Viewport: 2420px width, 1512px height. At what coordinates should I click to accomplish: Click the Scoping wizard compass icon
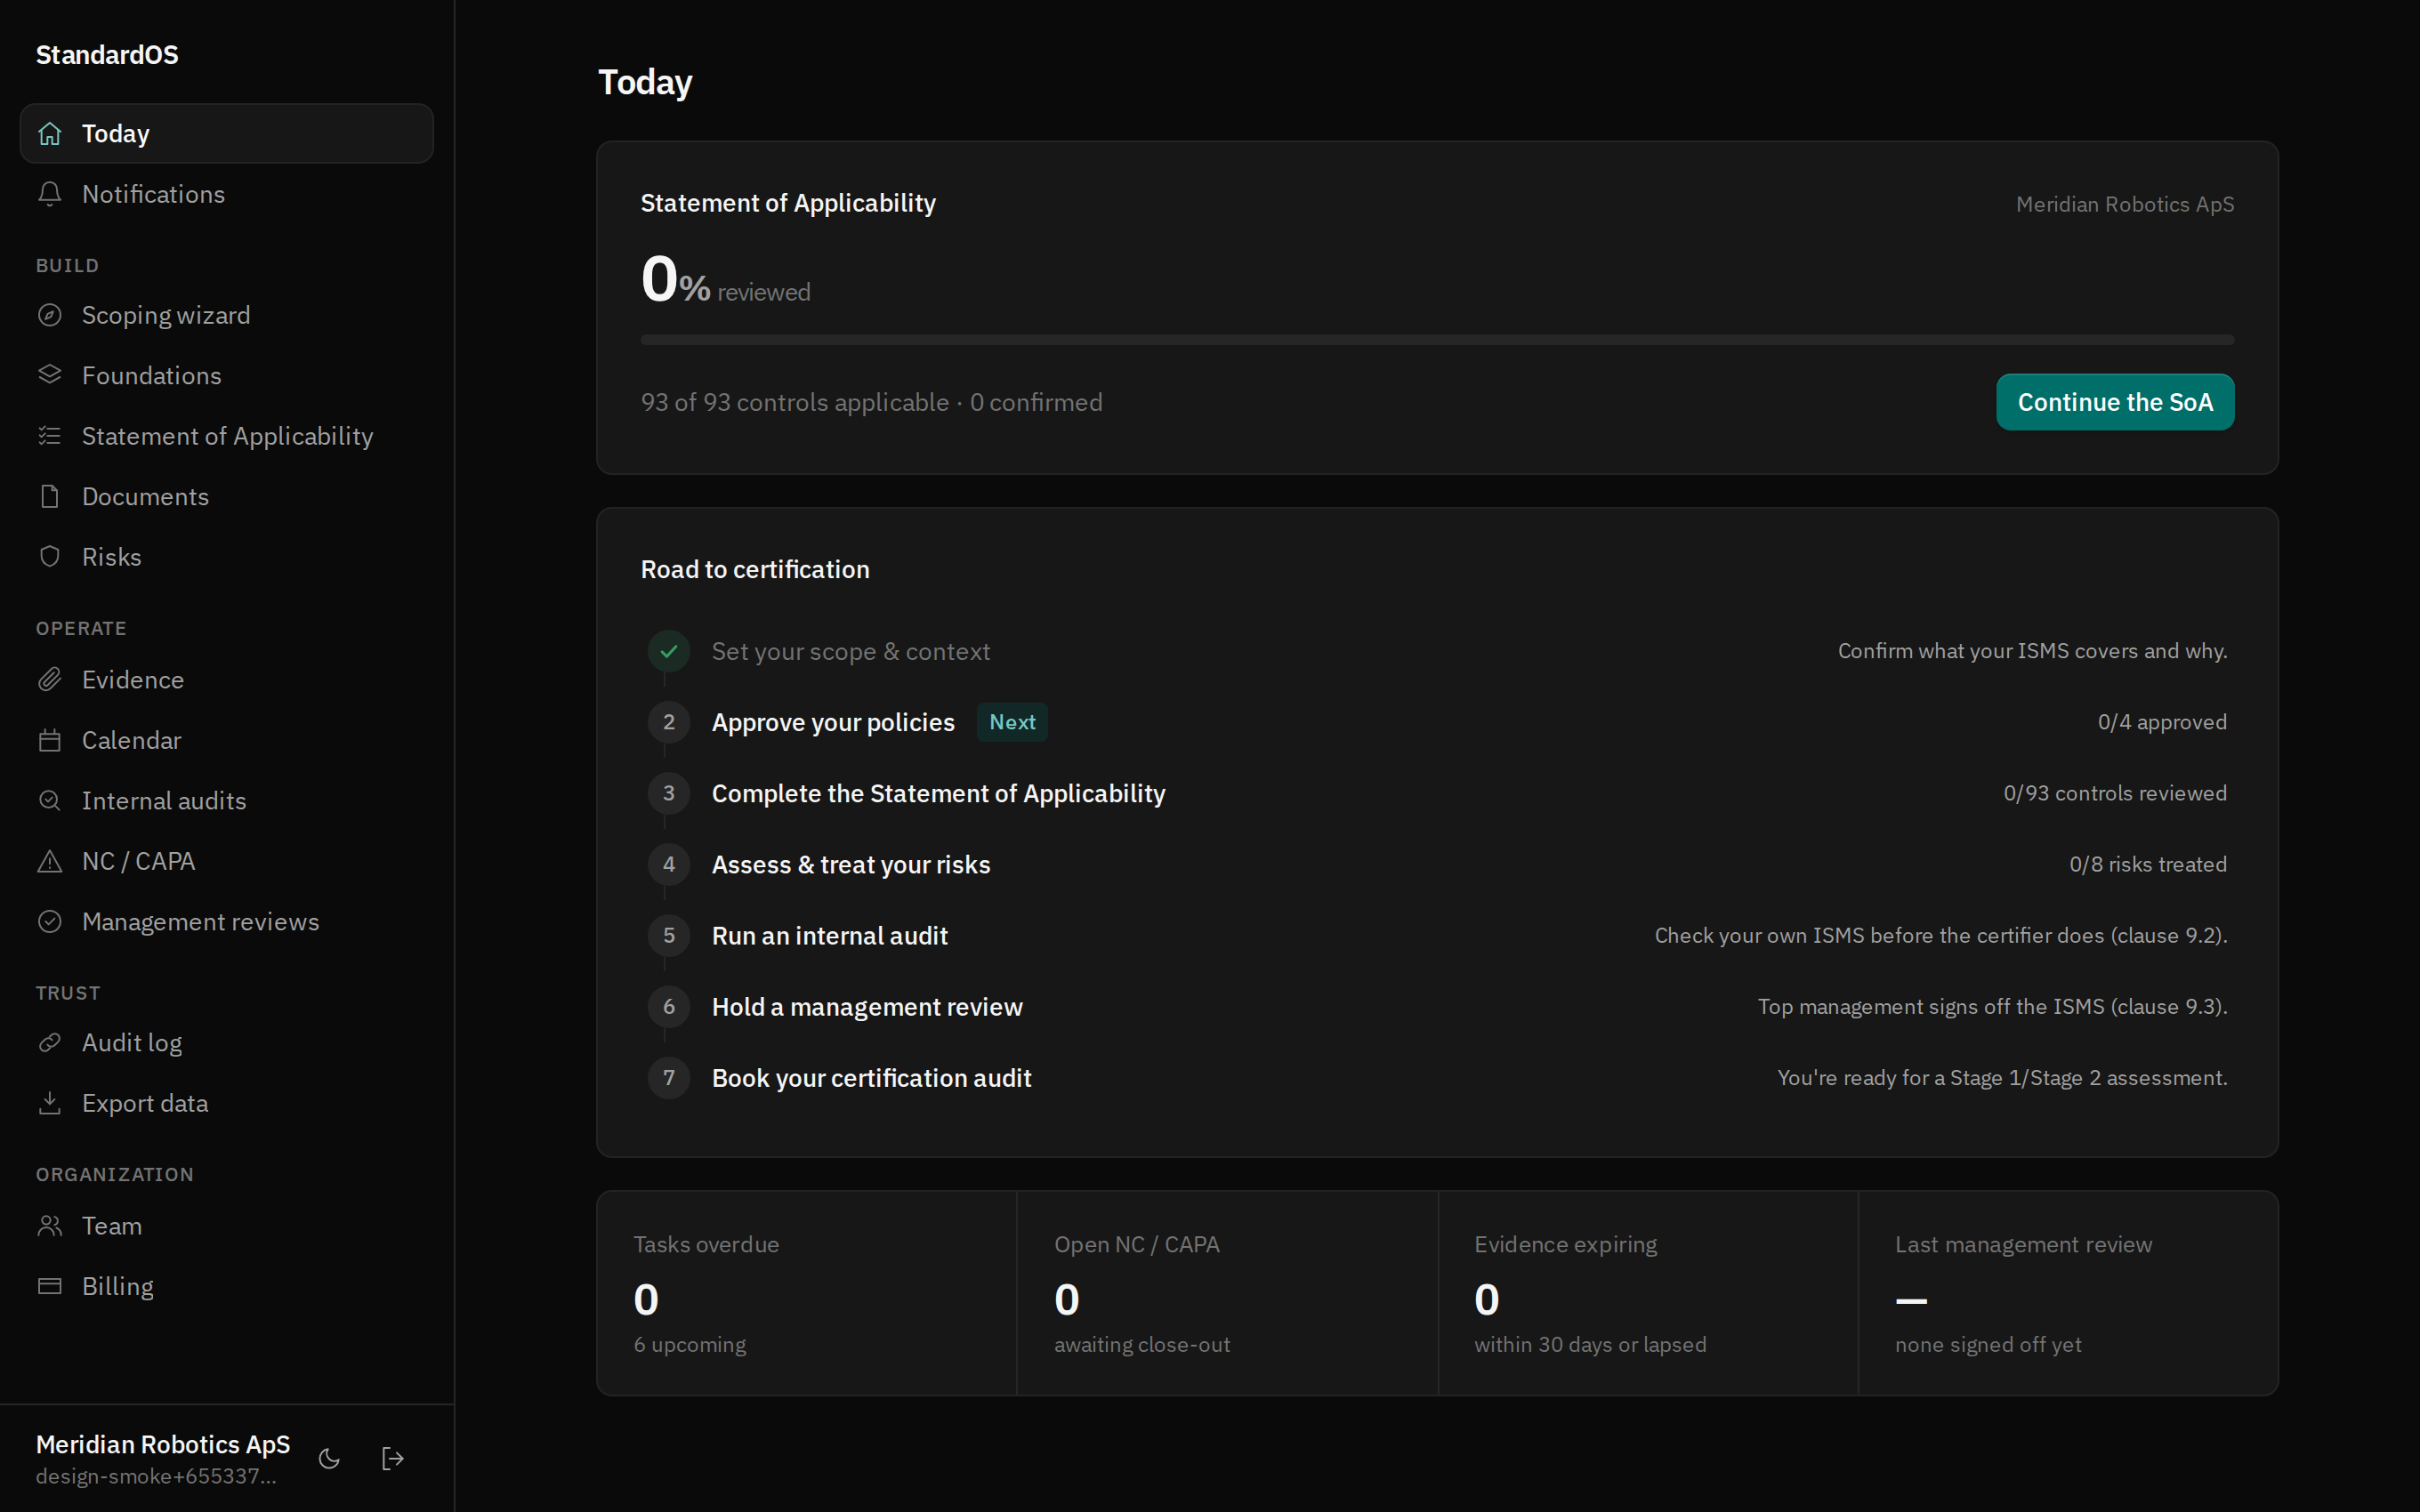tap(50, 315)
